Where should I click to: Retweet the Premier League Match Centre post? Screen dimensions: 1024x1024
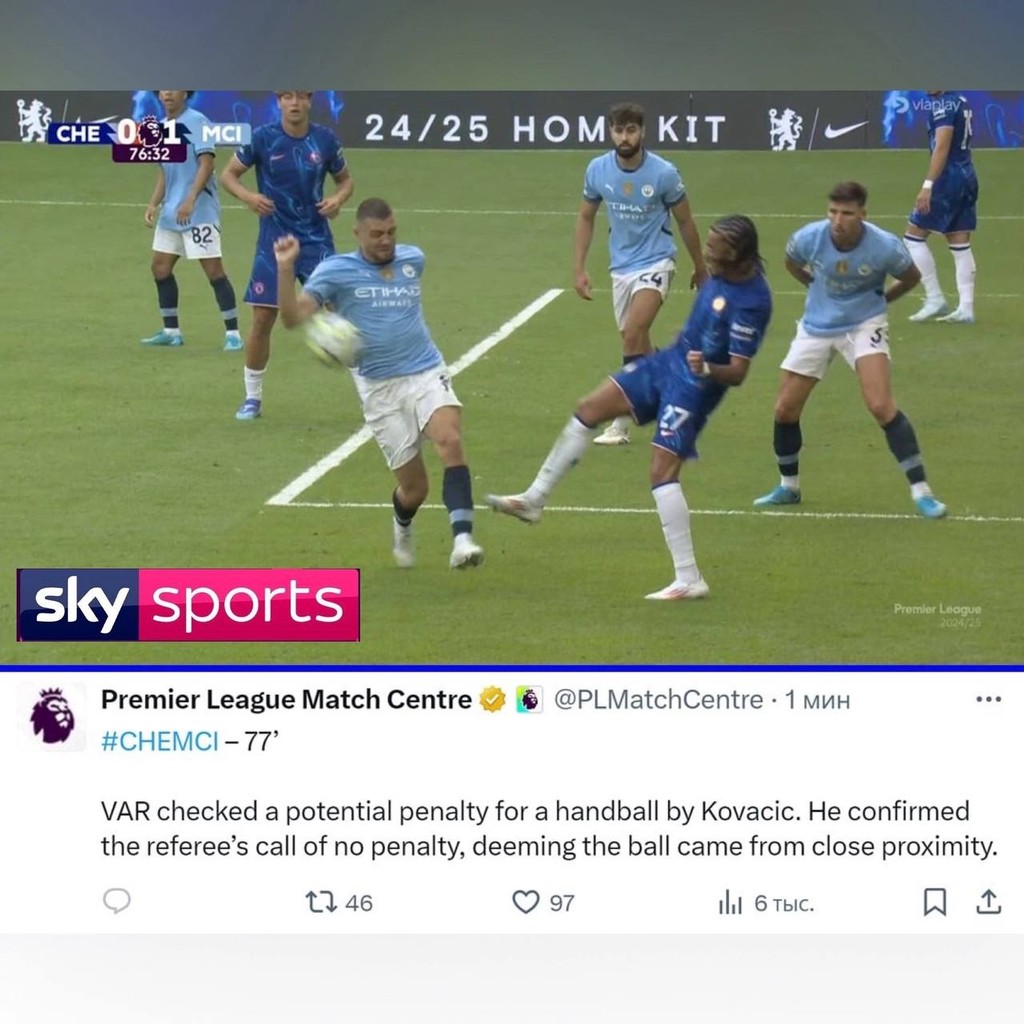pos(321,902)
